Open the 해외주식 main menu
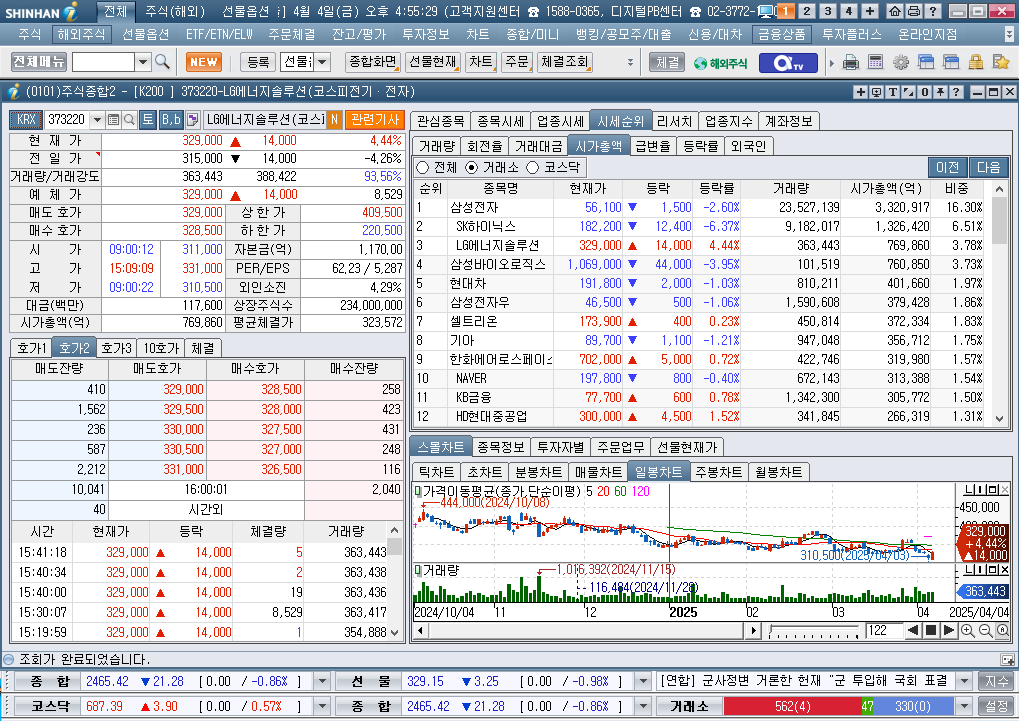Image resolution: width=1019 pixels, height=721 pixels. point(81,34)
